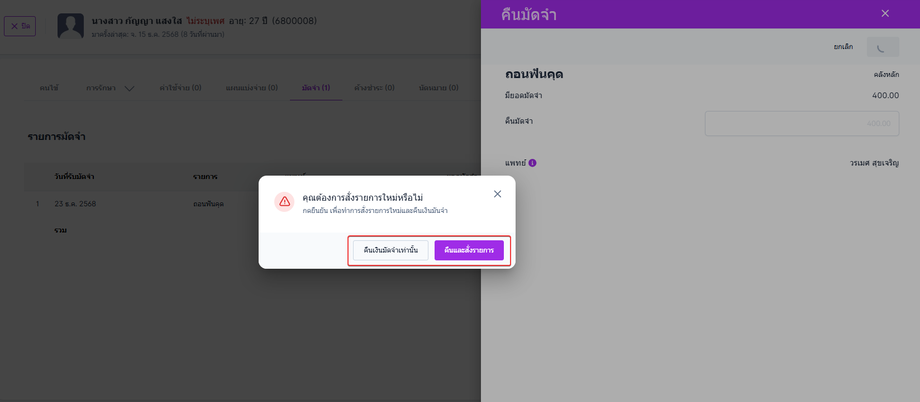
Task: Click the patient avatar icon
Action: [69, 25]
